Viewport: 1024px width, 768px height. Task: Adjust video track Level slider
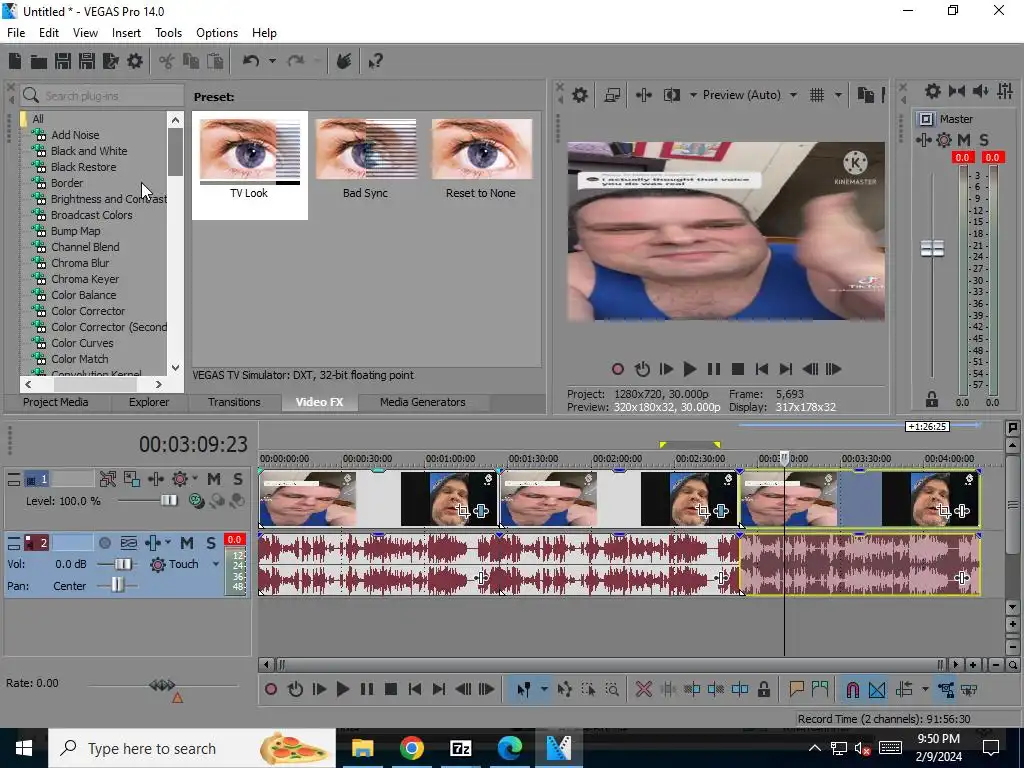pos(168,501)
